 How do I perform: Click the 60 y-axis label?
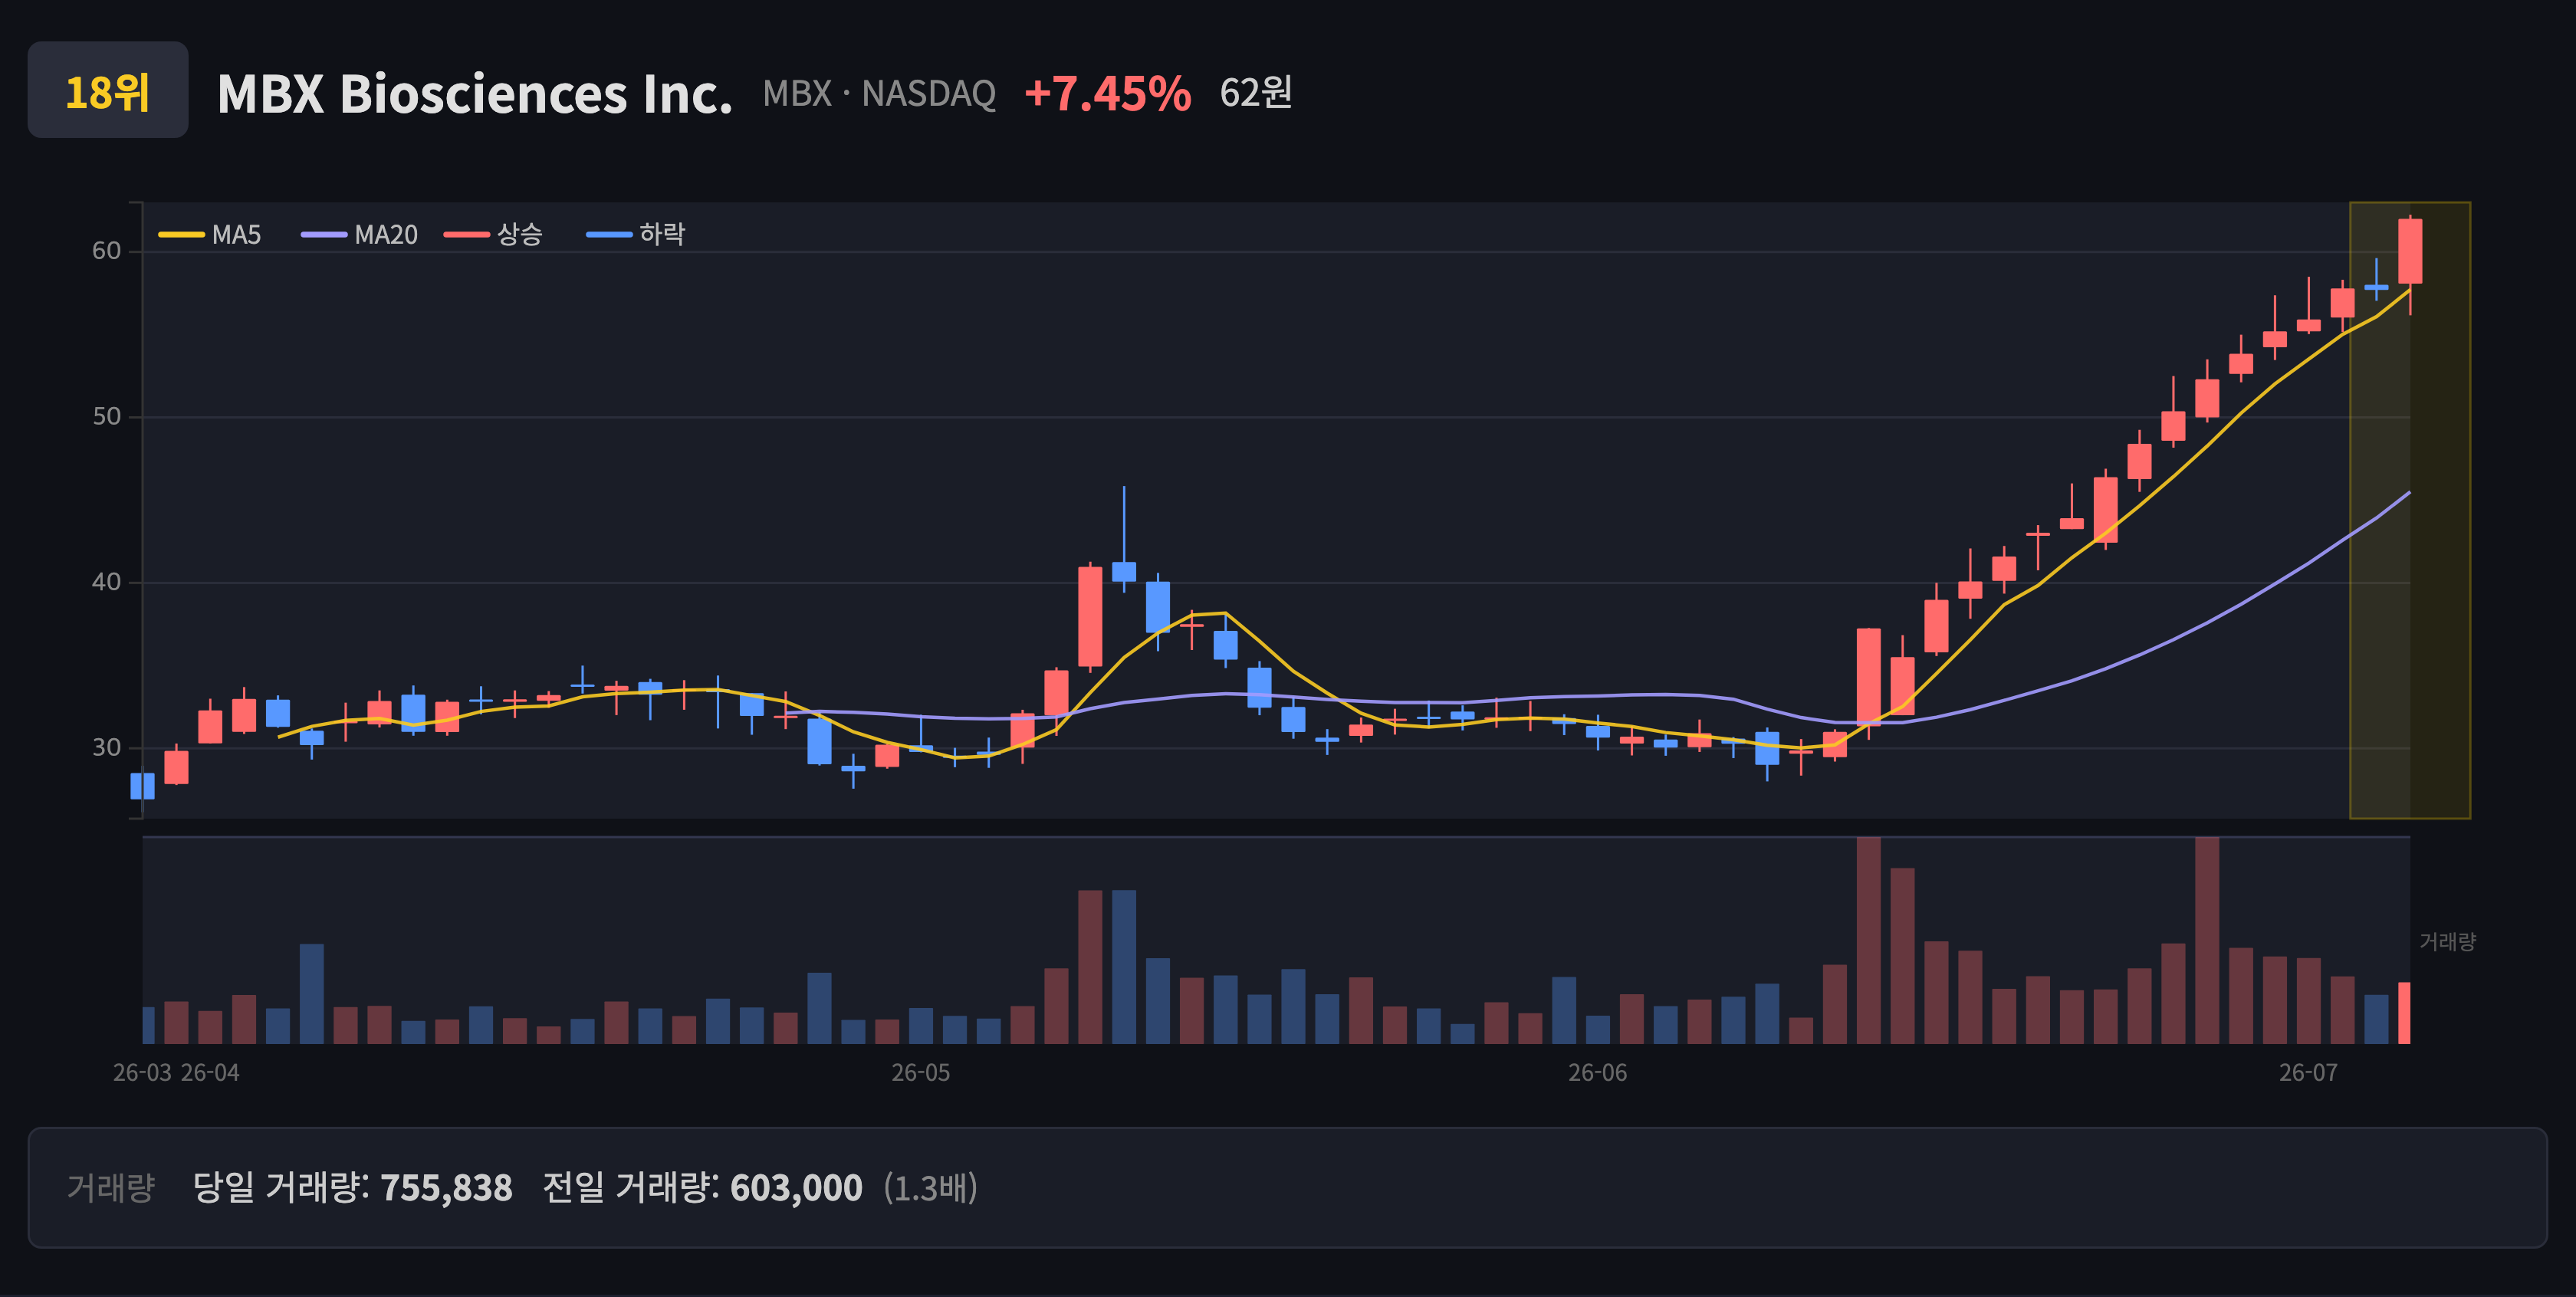(106, 251)
